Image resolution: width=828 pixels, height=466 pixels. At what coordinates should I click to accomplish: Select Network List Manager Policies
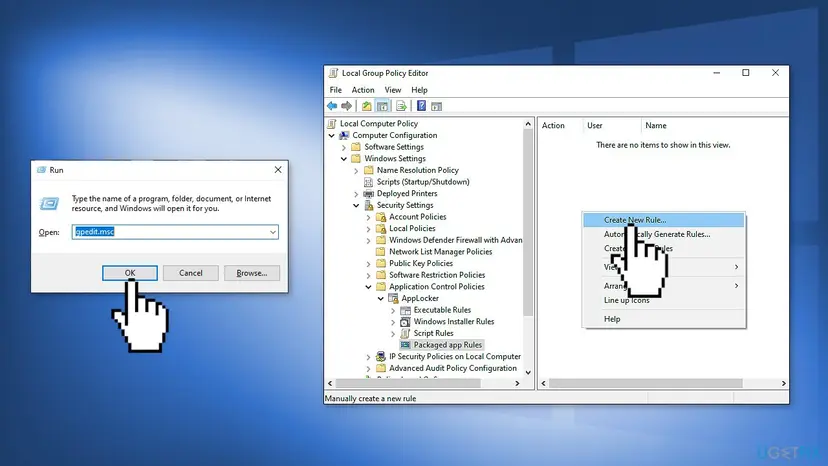coord(440,251)
